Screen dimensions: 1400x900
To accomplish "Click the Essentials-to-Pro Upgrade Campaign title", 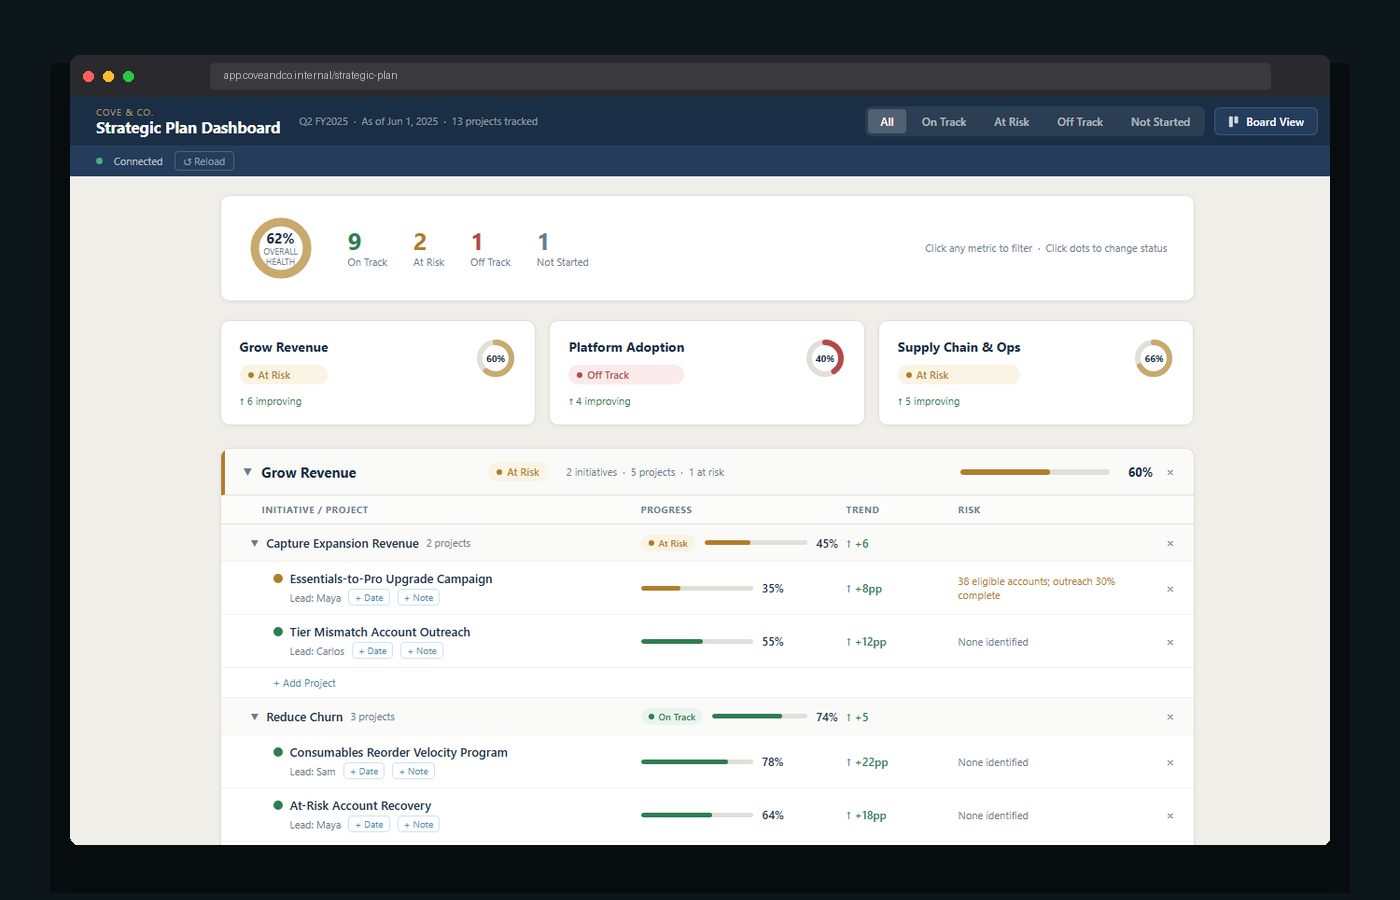I will (x=391, y=579).
